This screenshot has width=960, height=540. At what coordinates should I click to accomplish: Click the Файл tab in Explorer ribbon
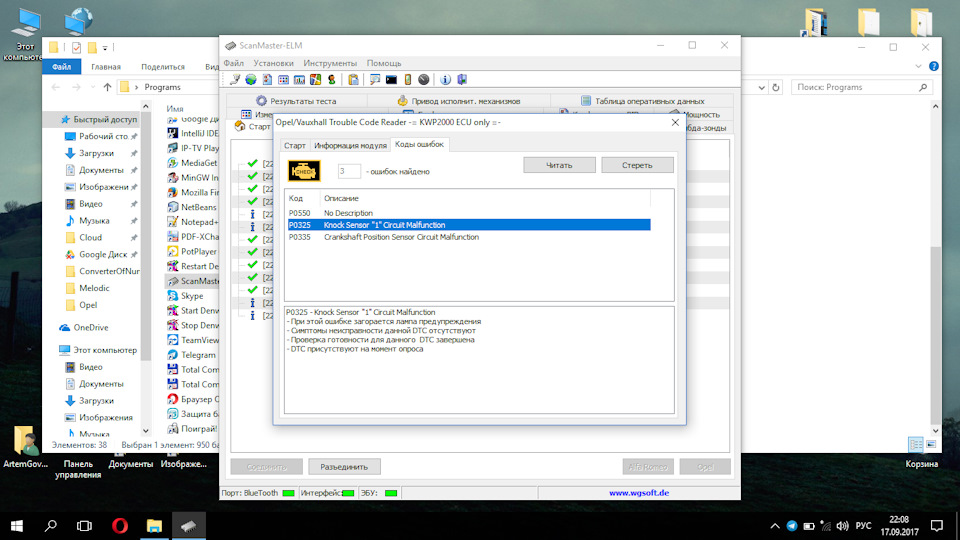(x=61, y=67)
